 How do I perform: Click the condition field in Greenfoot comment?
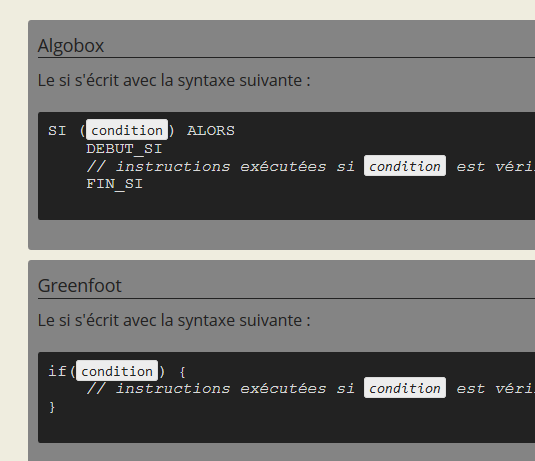[x=405, y=388]
